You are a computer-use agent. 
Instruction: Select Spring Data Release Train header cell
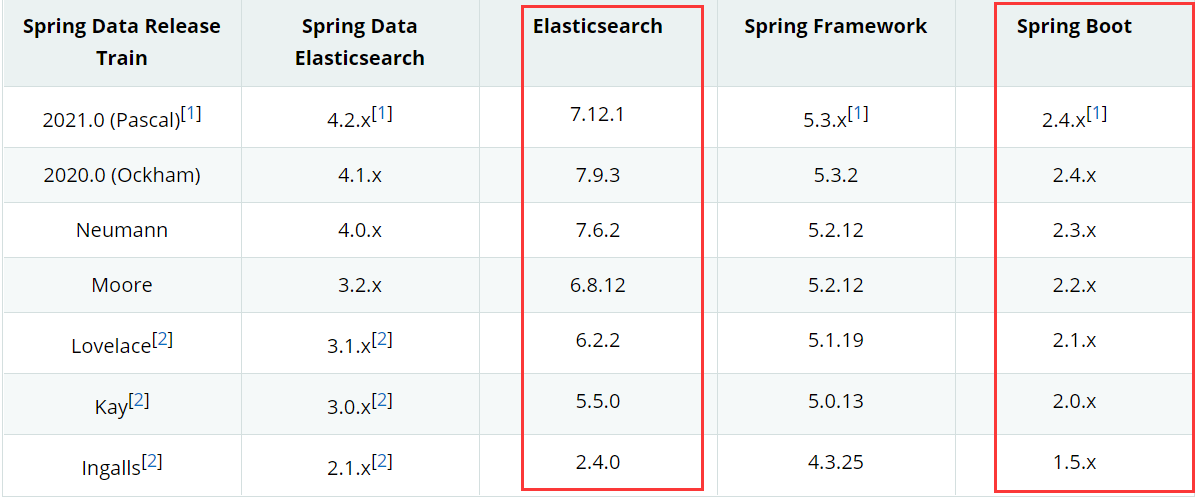pos(122,43)
